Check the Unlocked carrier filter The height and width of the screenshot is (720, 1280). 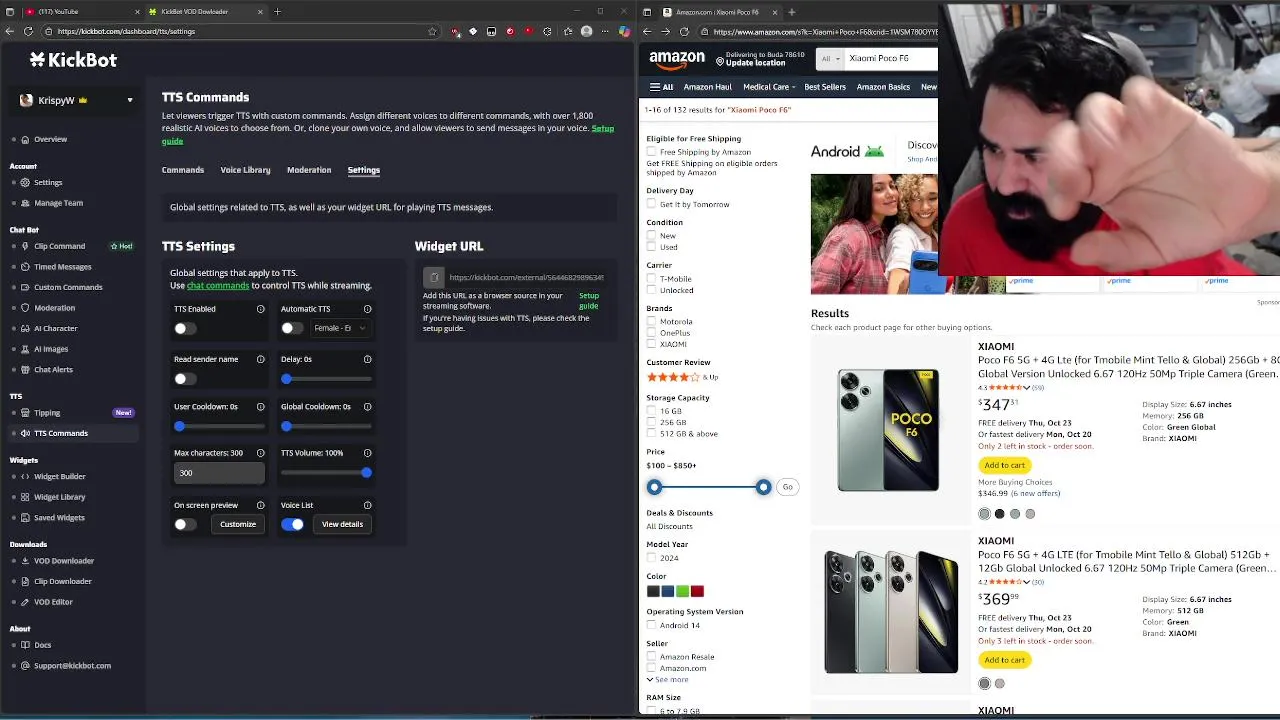pyautogui.click(x=652, y=290)
